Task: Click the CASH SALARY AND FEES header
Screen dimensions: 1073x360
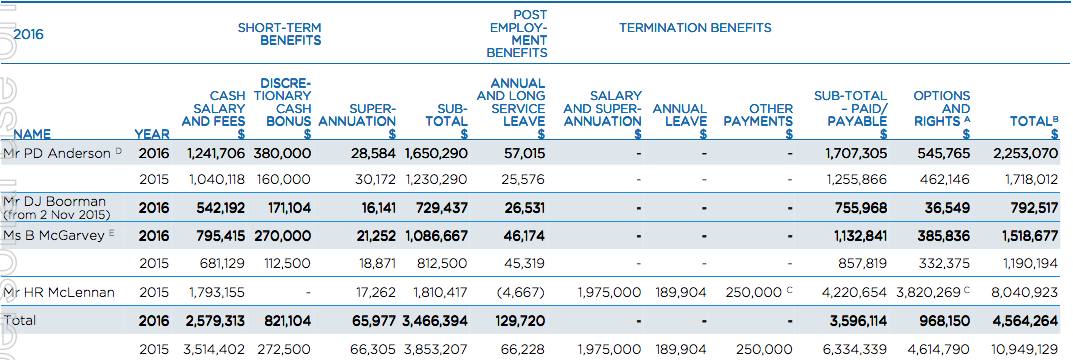Action: (x=213, y=115)
